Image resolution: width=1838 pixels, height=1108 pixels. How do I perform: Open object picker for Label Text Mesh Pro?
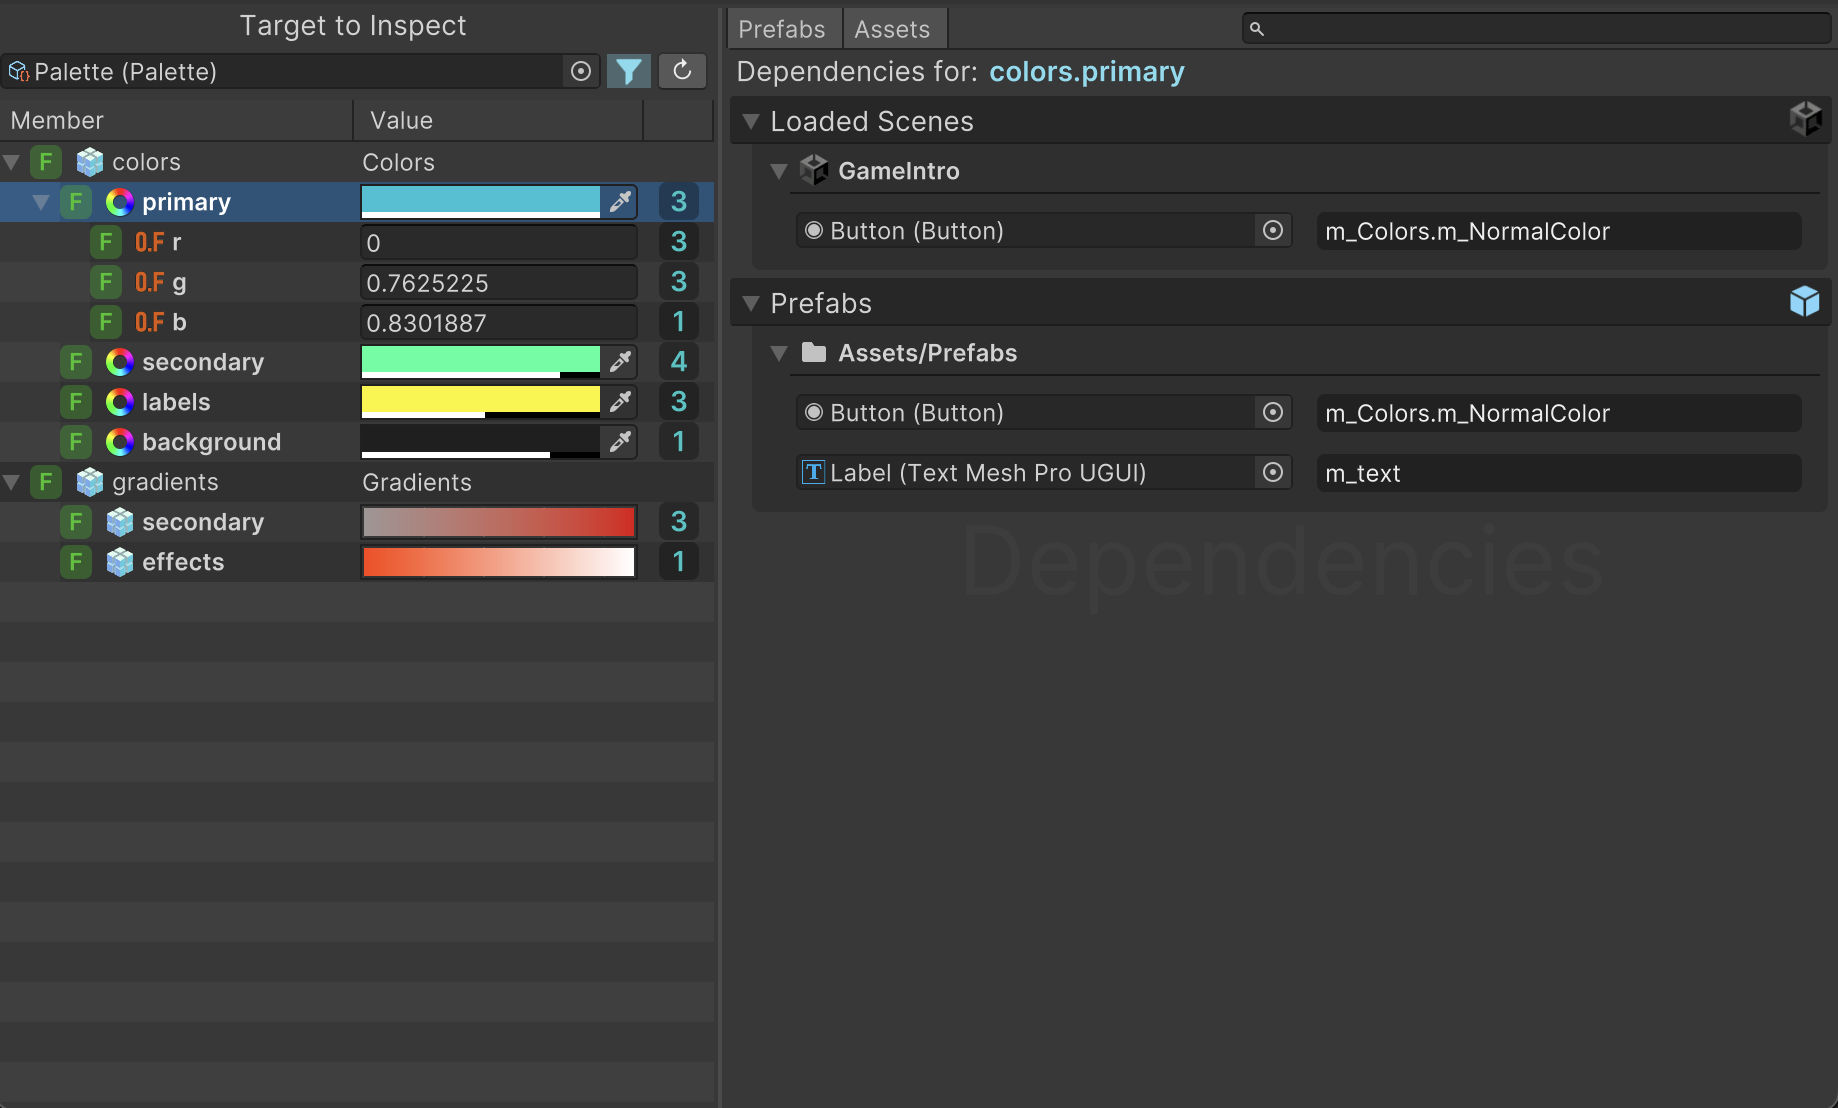[x=1273, y=473]
